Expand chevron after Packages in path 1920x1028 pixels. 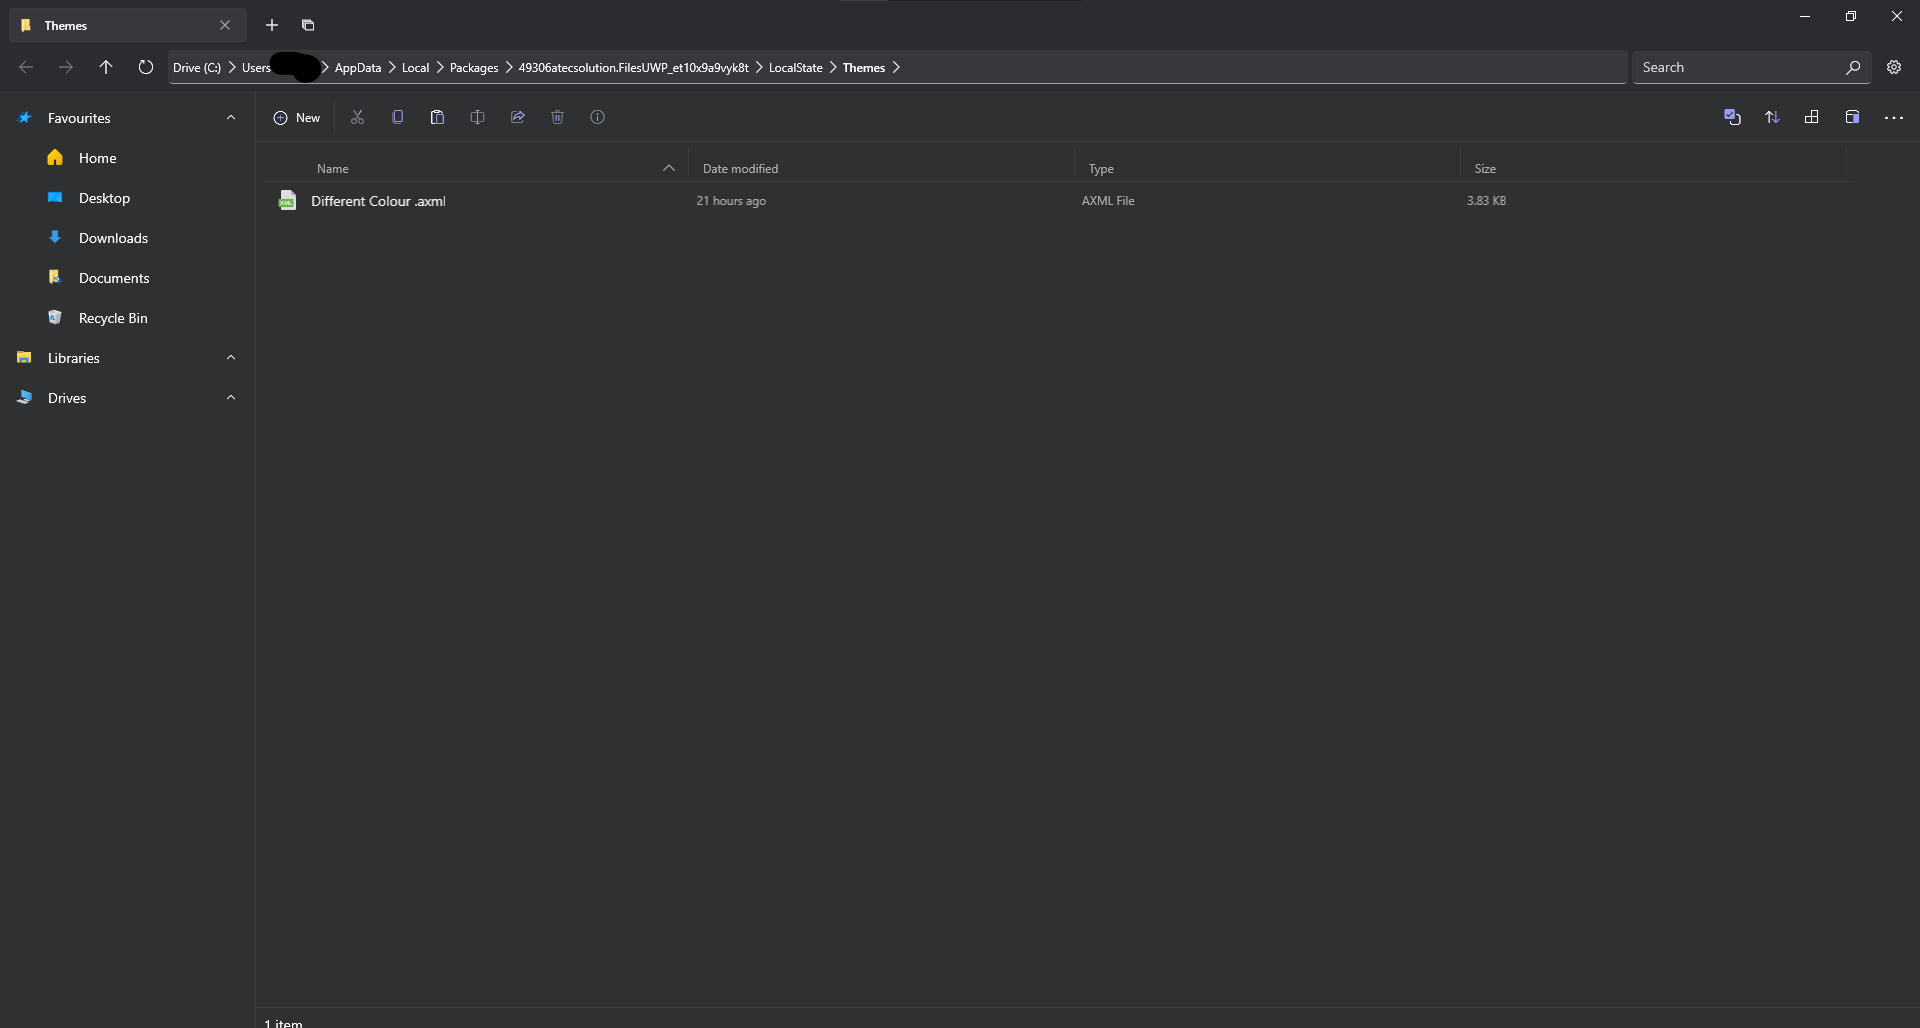coord(509,67)
